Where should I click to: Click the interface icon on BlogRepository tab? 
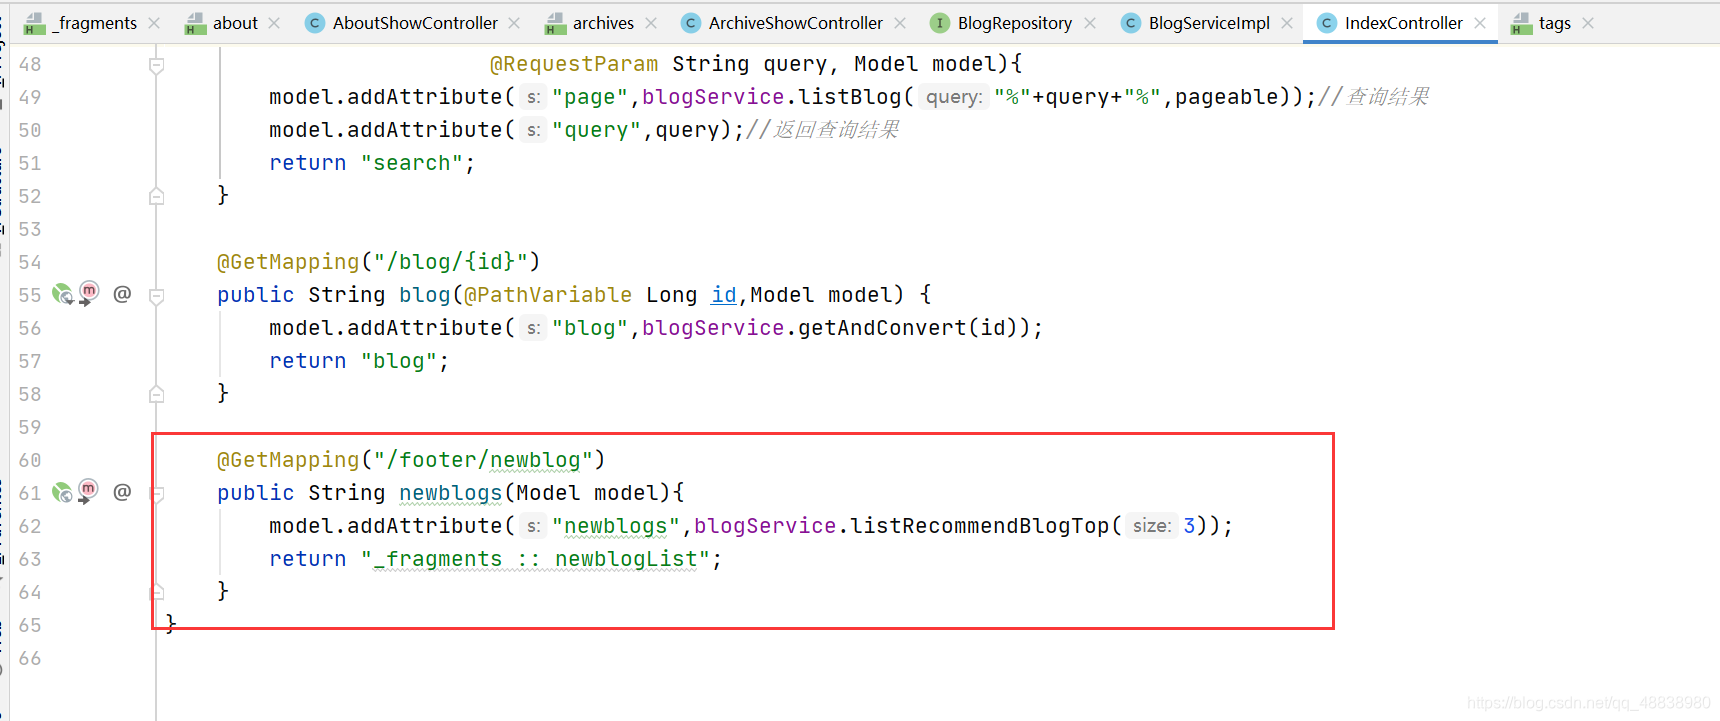click(939, 23)
